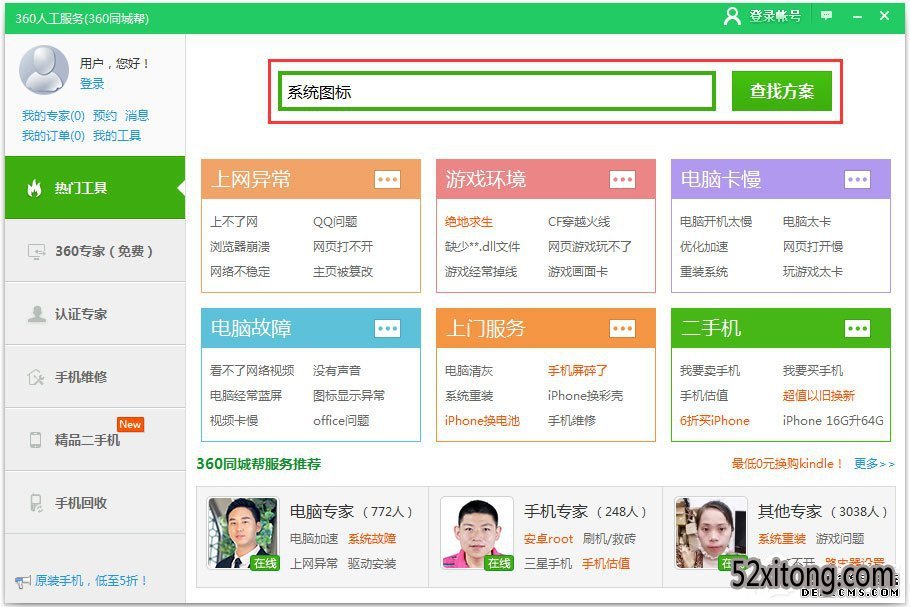Click 安卓root tag under 手机专家

548,539
